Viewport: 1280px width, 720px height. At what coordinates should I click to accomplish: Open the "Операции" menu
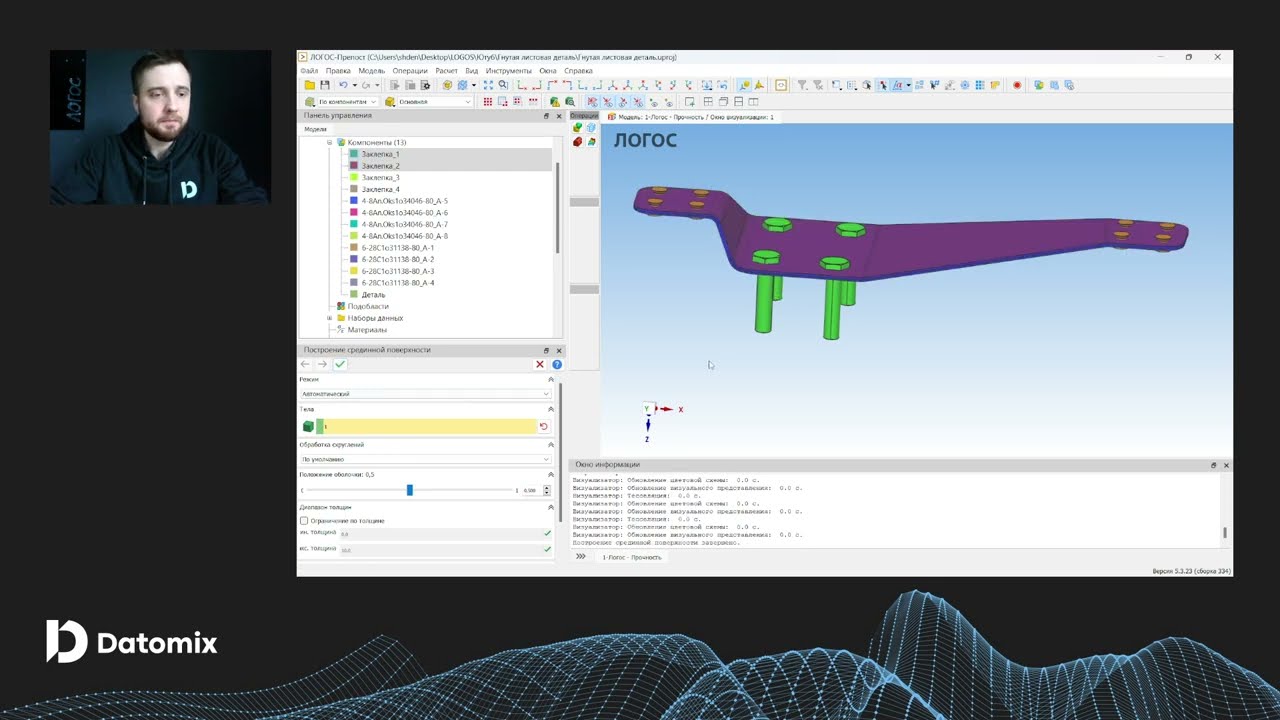410,71
